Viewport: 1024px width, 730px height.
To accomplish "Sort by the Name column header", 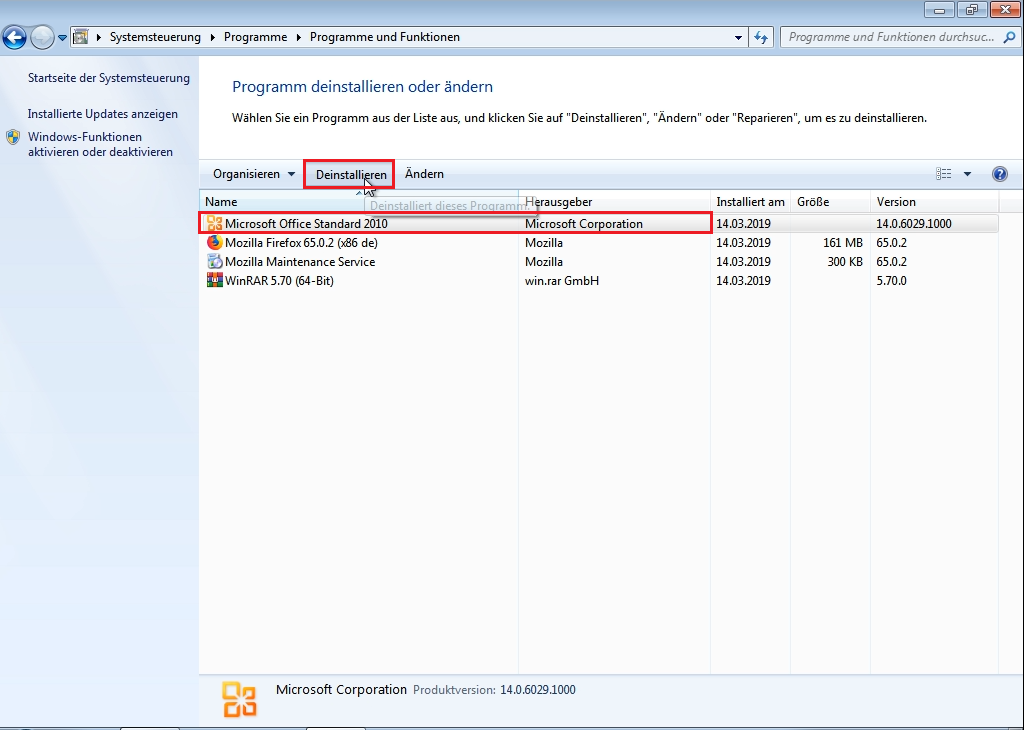I will point(359,202).
